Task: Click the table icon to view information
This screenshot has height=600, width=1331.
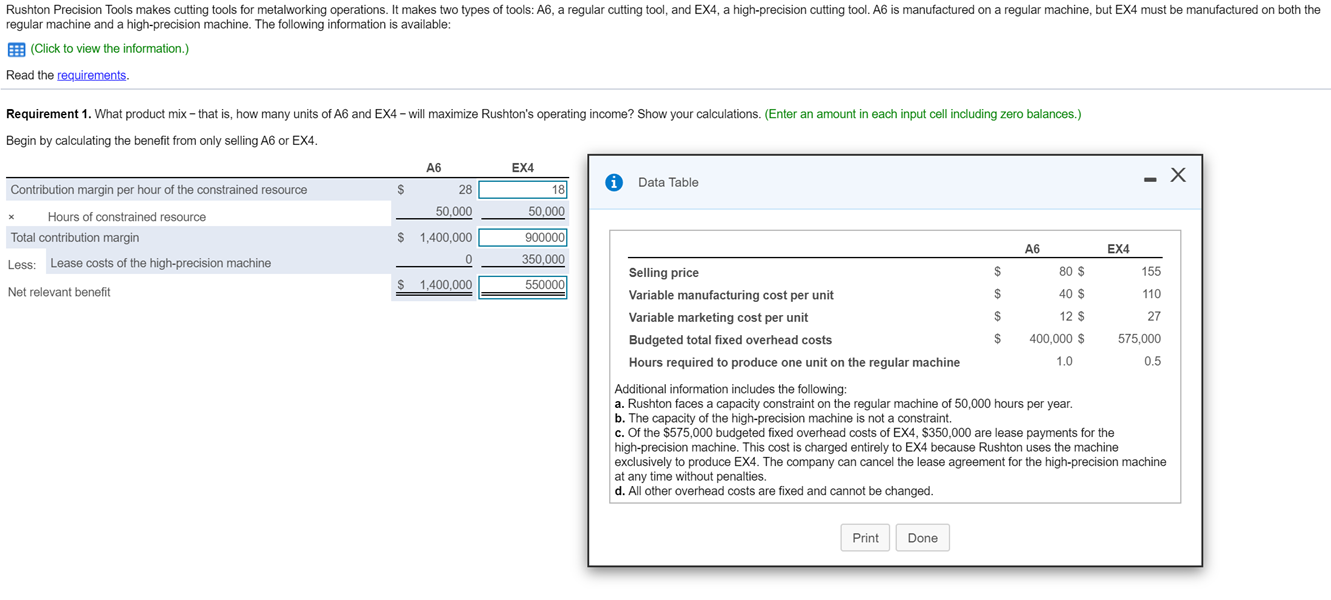Action: 16,49
